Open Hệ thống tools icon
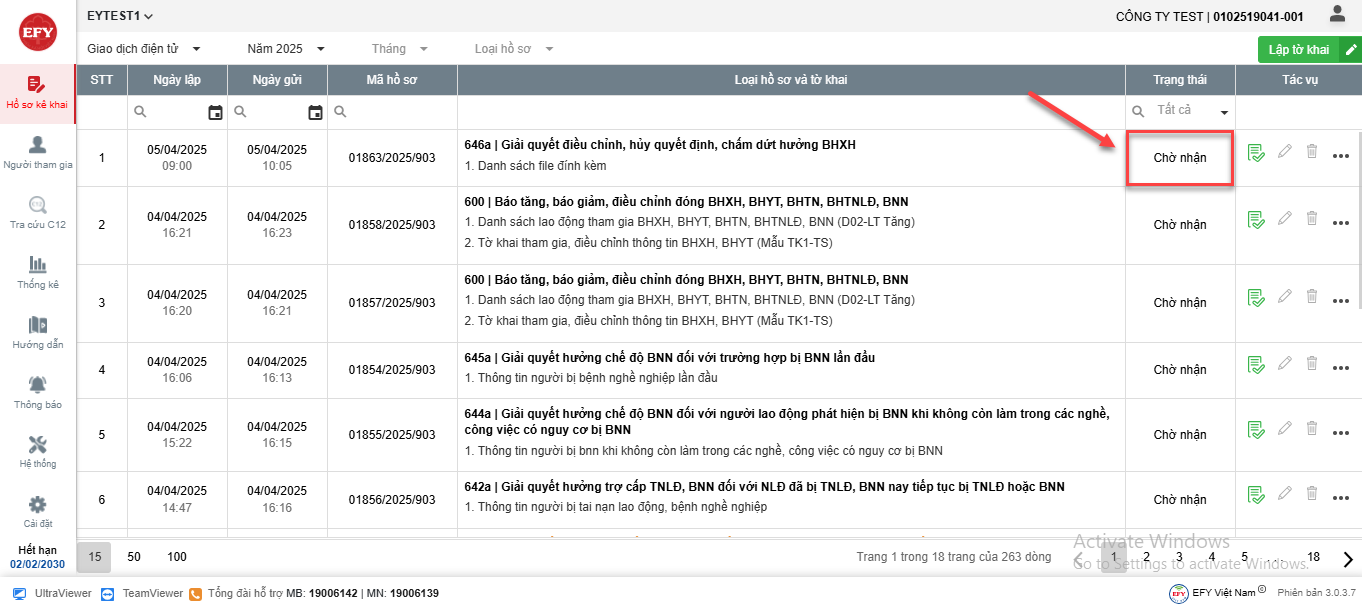This screenshot has width=1362, height=605. [38, 451]
